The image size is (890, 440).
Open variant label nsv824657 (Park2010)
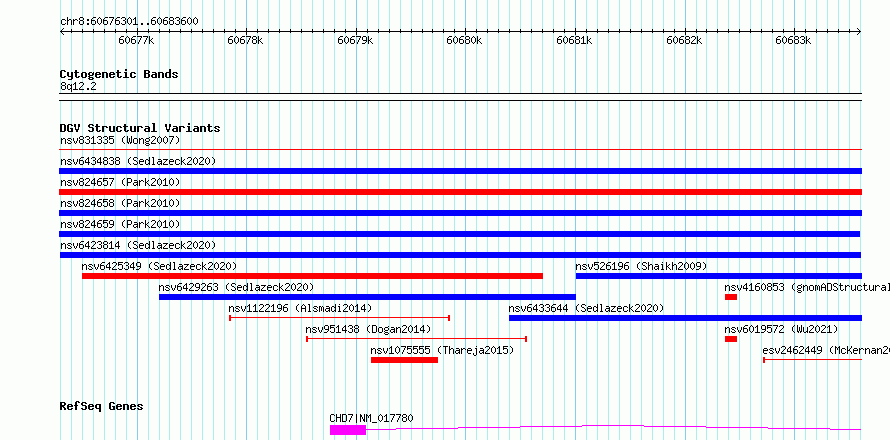[120, 182]
